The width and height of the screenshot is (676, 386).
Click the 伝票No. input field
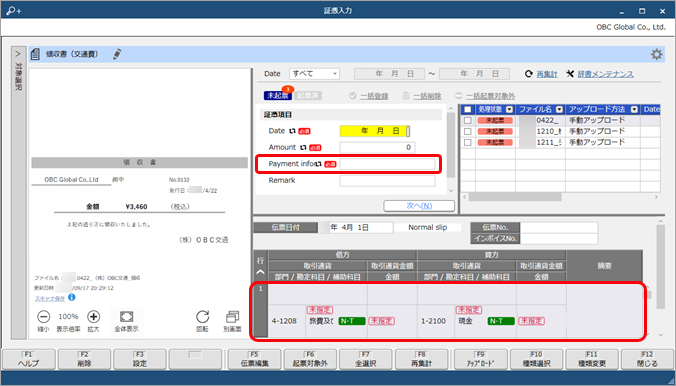pyautogui.click(x=559, y=227)
